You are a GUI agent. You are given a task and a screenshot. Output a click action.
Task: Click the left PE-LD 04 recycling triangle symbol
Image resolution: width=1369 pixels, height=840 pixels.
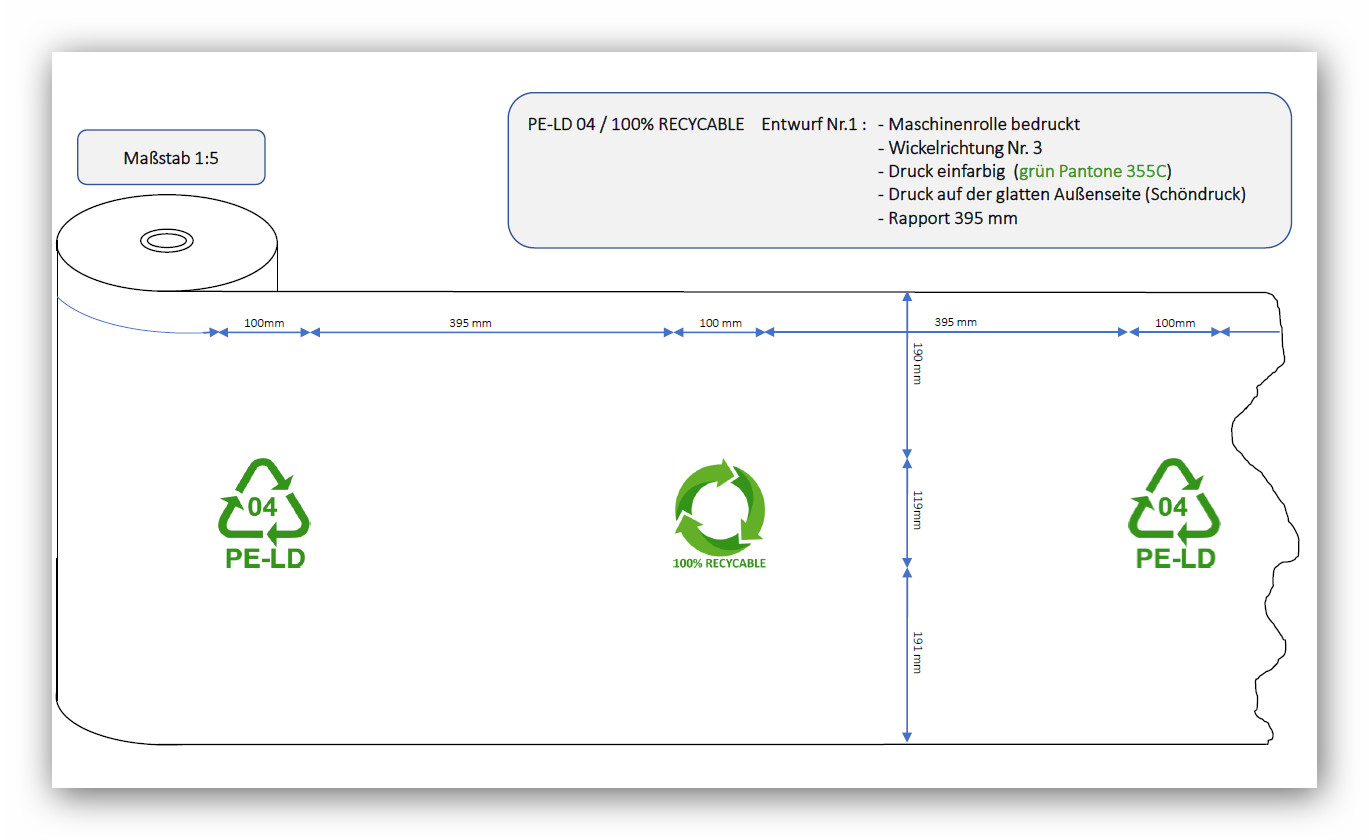(x=264, y=499)
